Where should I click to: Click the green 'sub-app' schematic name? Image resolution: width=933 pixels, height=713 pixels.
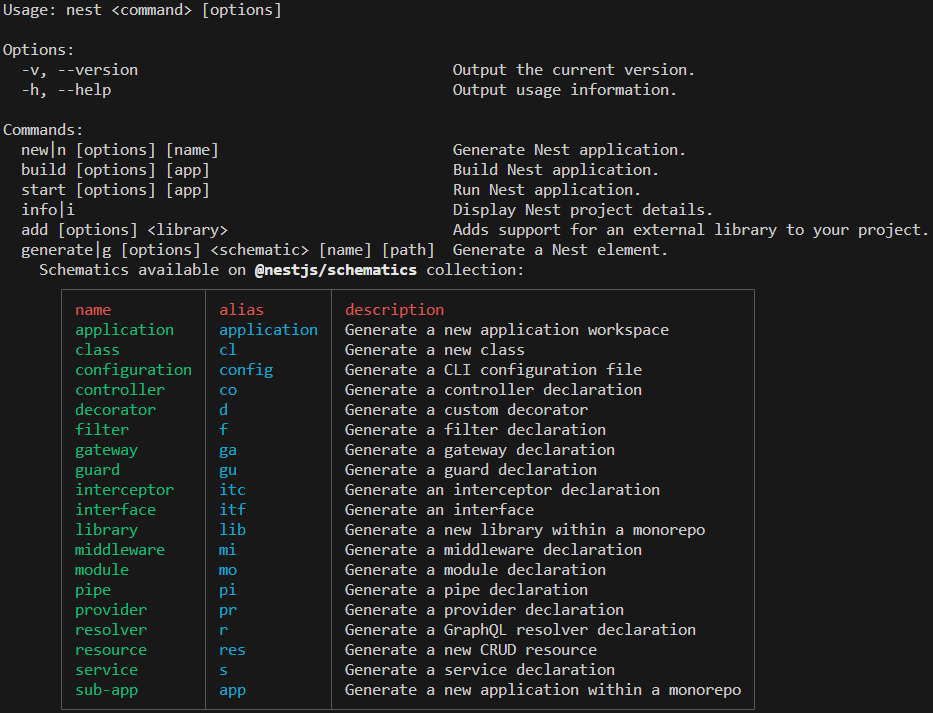(x=106, y=690)
